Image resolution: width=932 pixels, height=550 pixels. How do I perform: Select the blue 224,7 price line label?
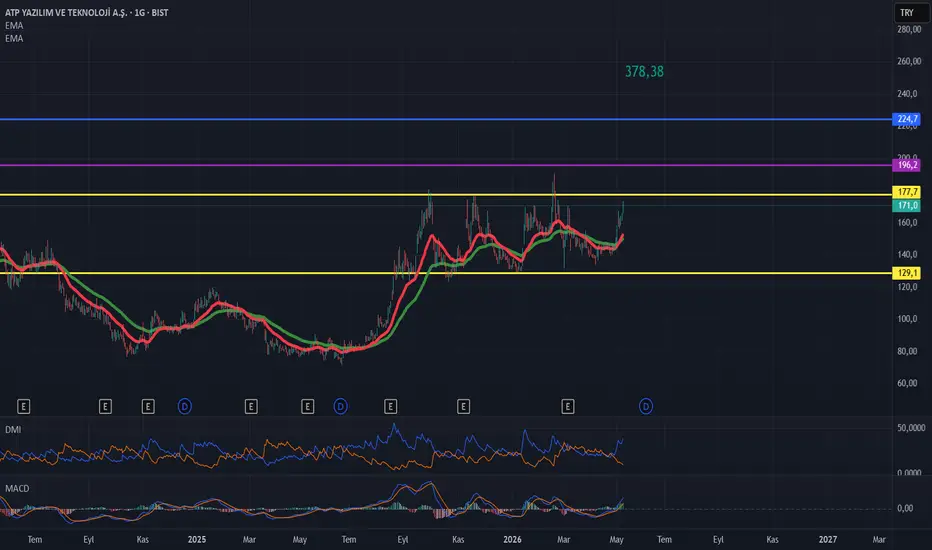coord(907,119)
